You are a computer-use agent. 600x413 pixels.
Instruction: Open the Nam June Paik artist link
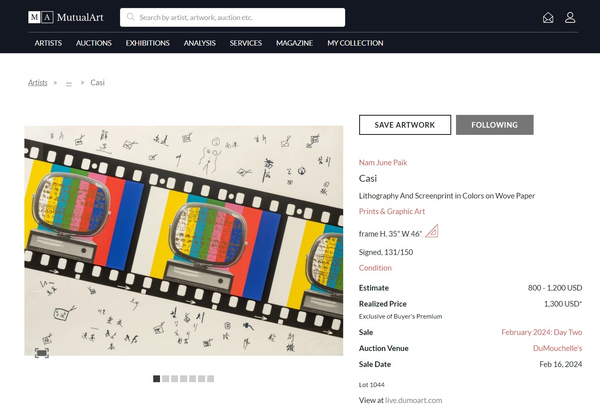click(x=382, y=162)
